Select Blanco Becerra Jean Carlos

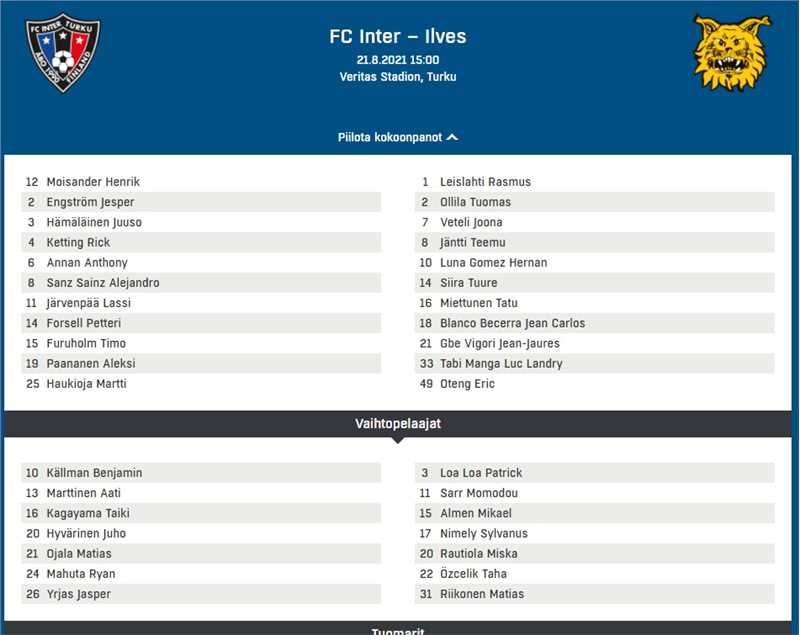(x=512, y=323)
